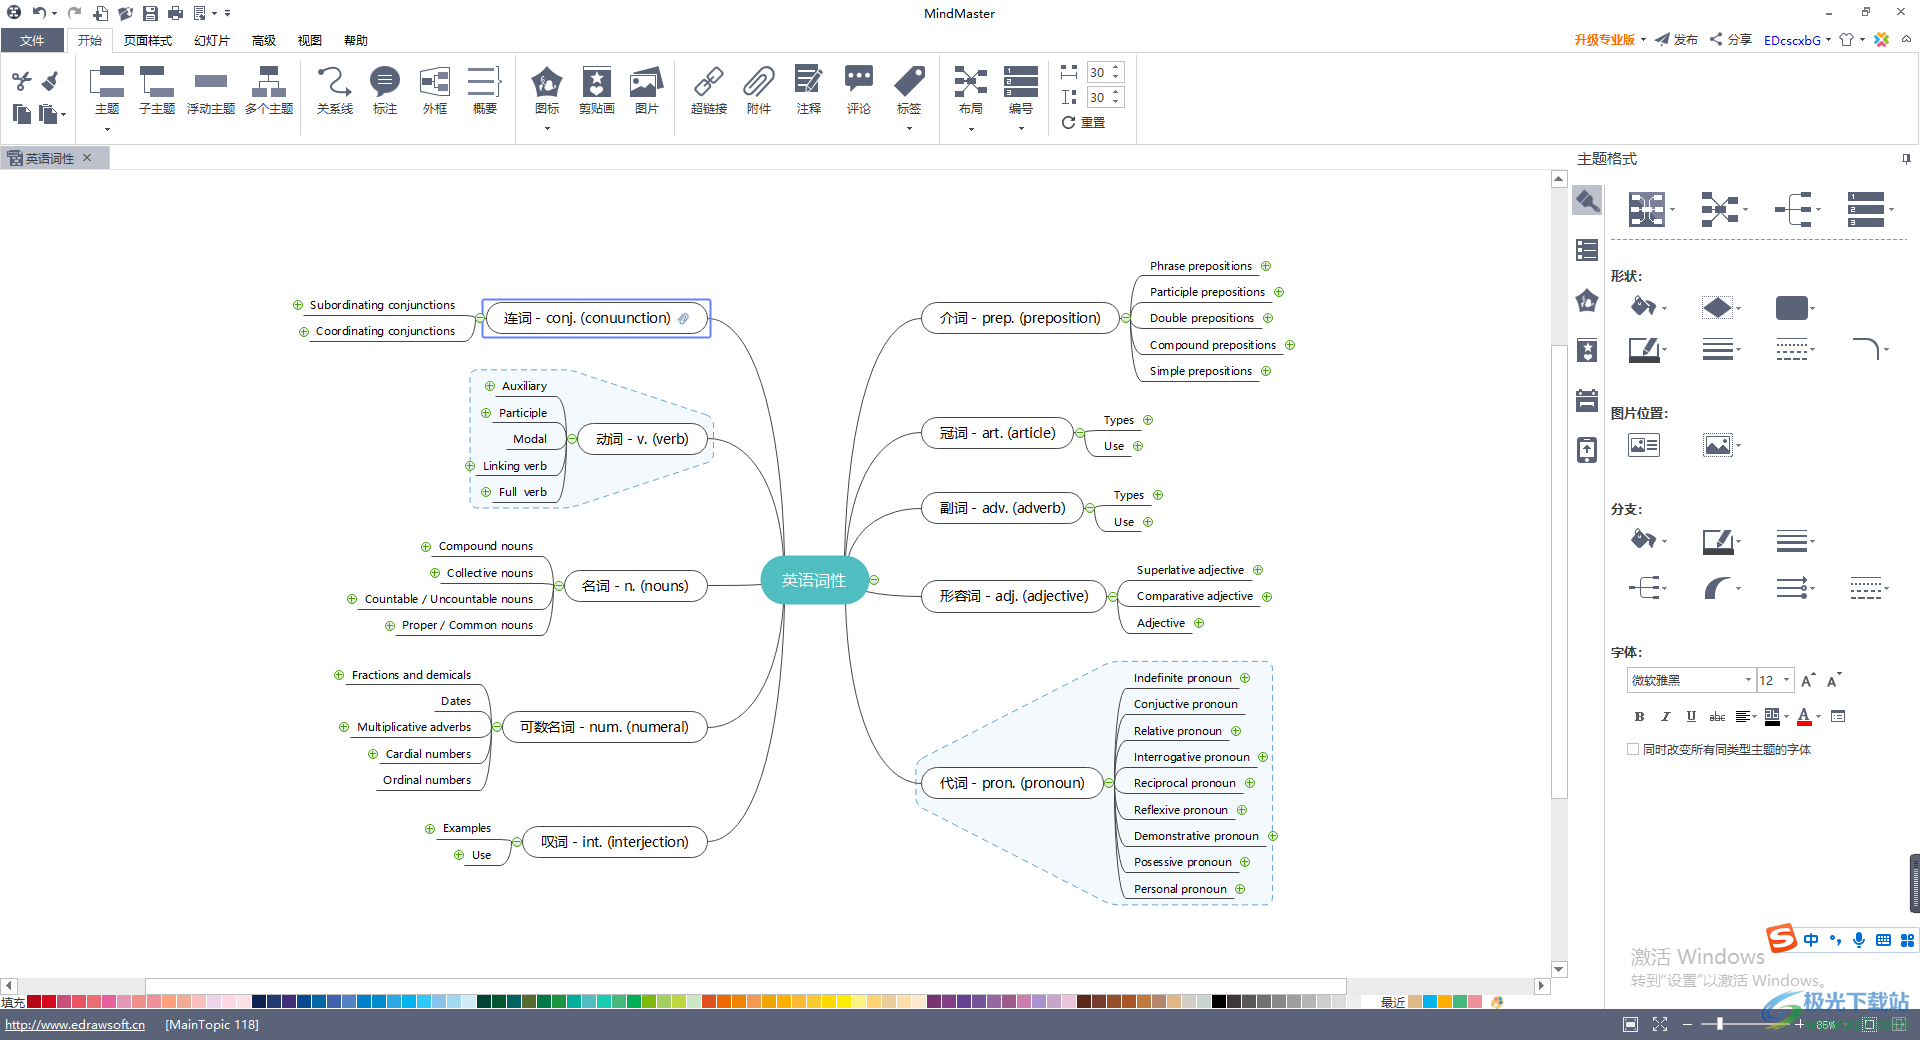
Task: Increase font size with A+ icon
Action: pos(1808,681)
